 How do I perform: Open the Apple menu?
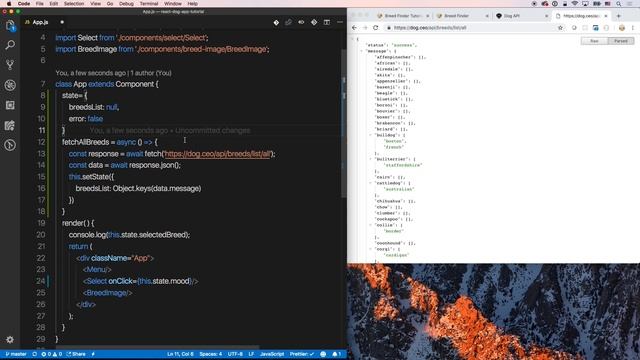9,4
